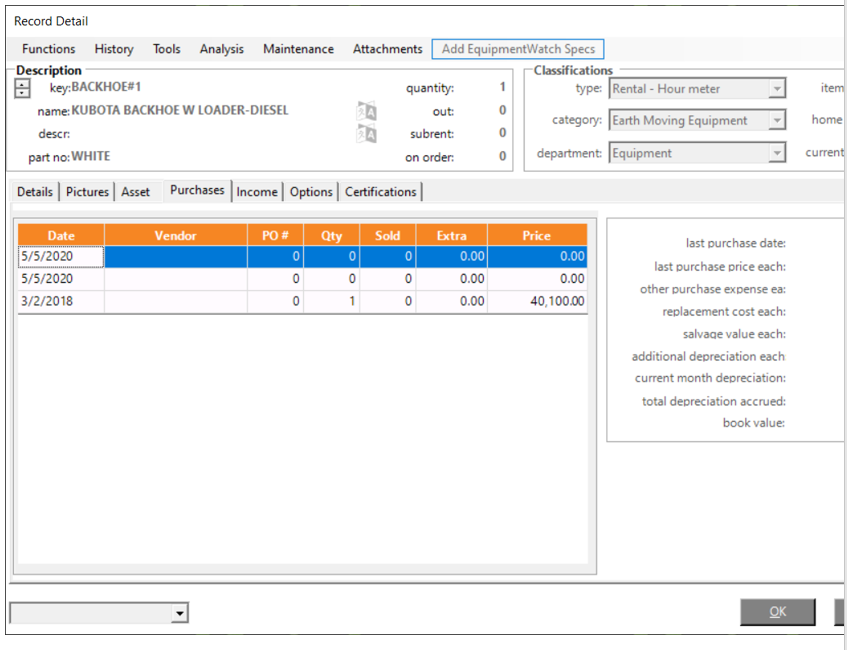The height and width of the screenshot is (650, 847).
Task: Click the translate icon beside the descr field
Action: click(x=367, y=134)
